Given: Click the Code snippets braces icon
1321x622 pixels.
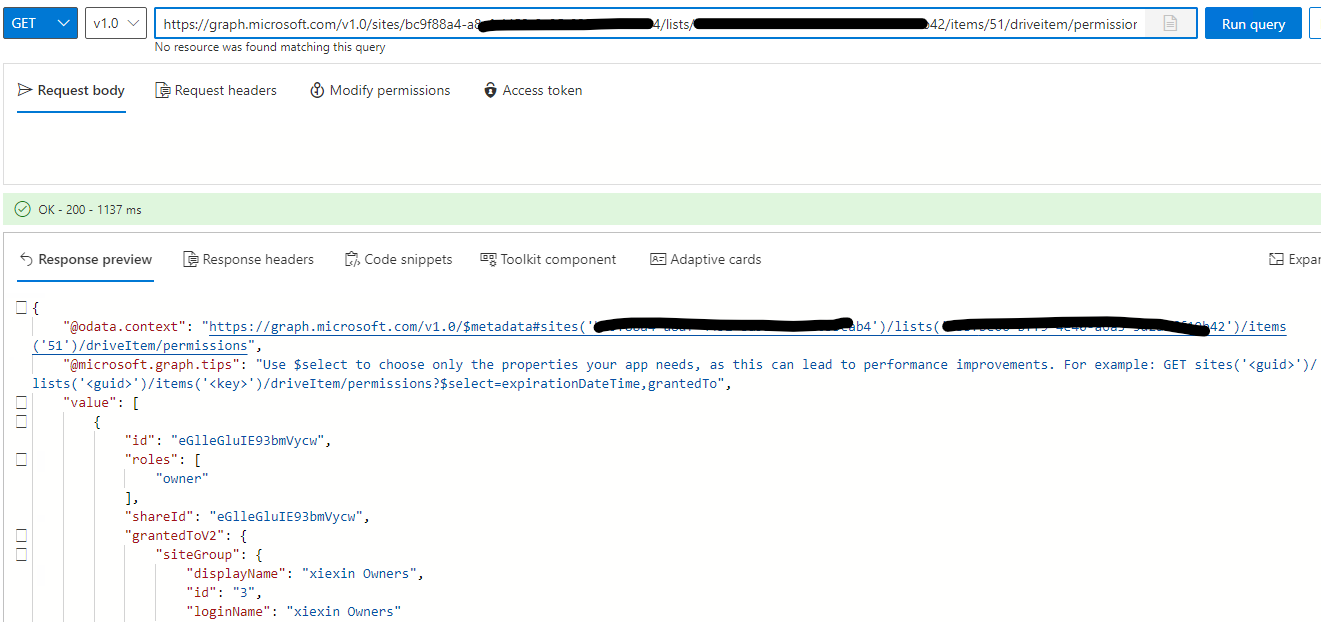Looking at the screenshot, I should (x=352, y=258).
